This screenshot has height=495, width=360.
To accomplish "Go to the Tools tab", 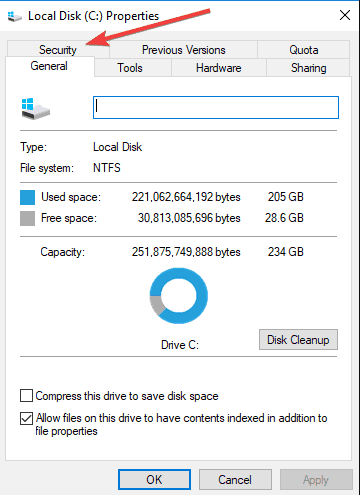I will tap(130, 68).
